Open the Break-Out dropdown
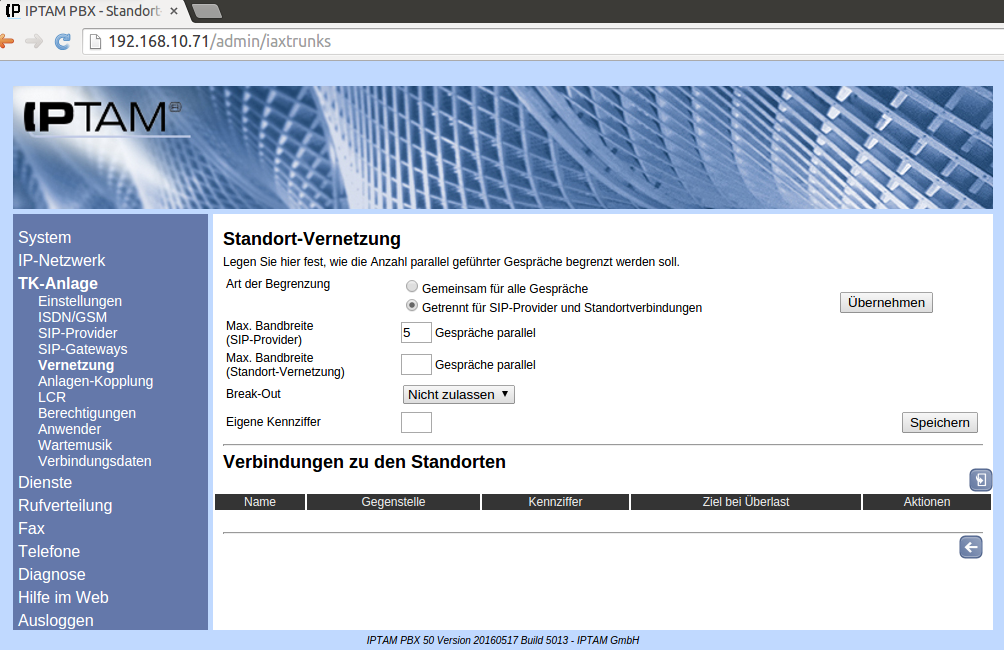The height and width of the screenshot is (650, 1004). click(458, 394)
